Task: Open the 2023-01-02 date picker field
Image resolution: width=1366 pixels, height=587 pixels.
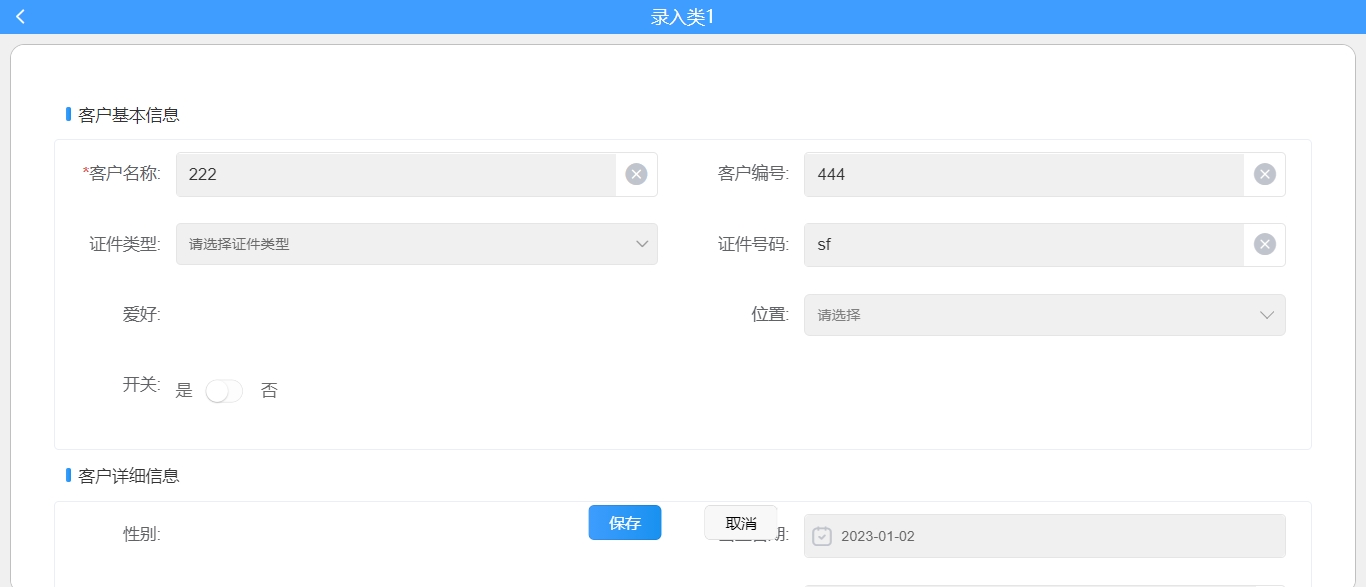Action: (x=1044, y=536)
